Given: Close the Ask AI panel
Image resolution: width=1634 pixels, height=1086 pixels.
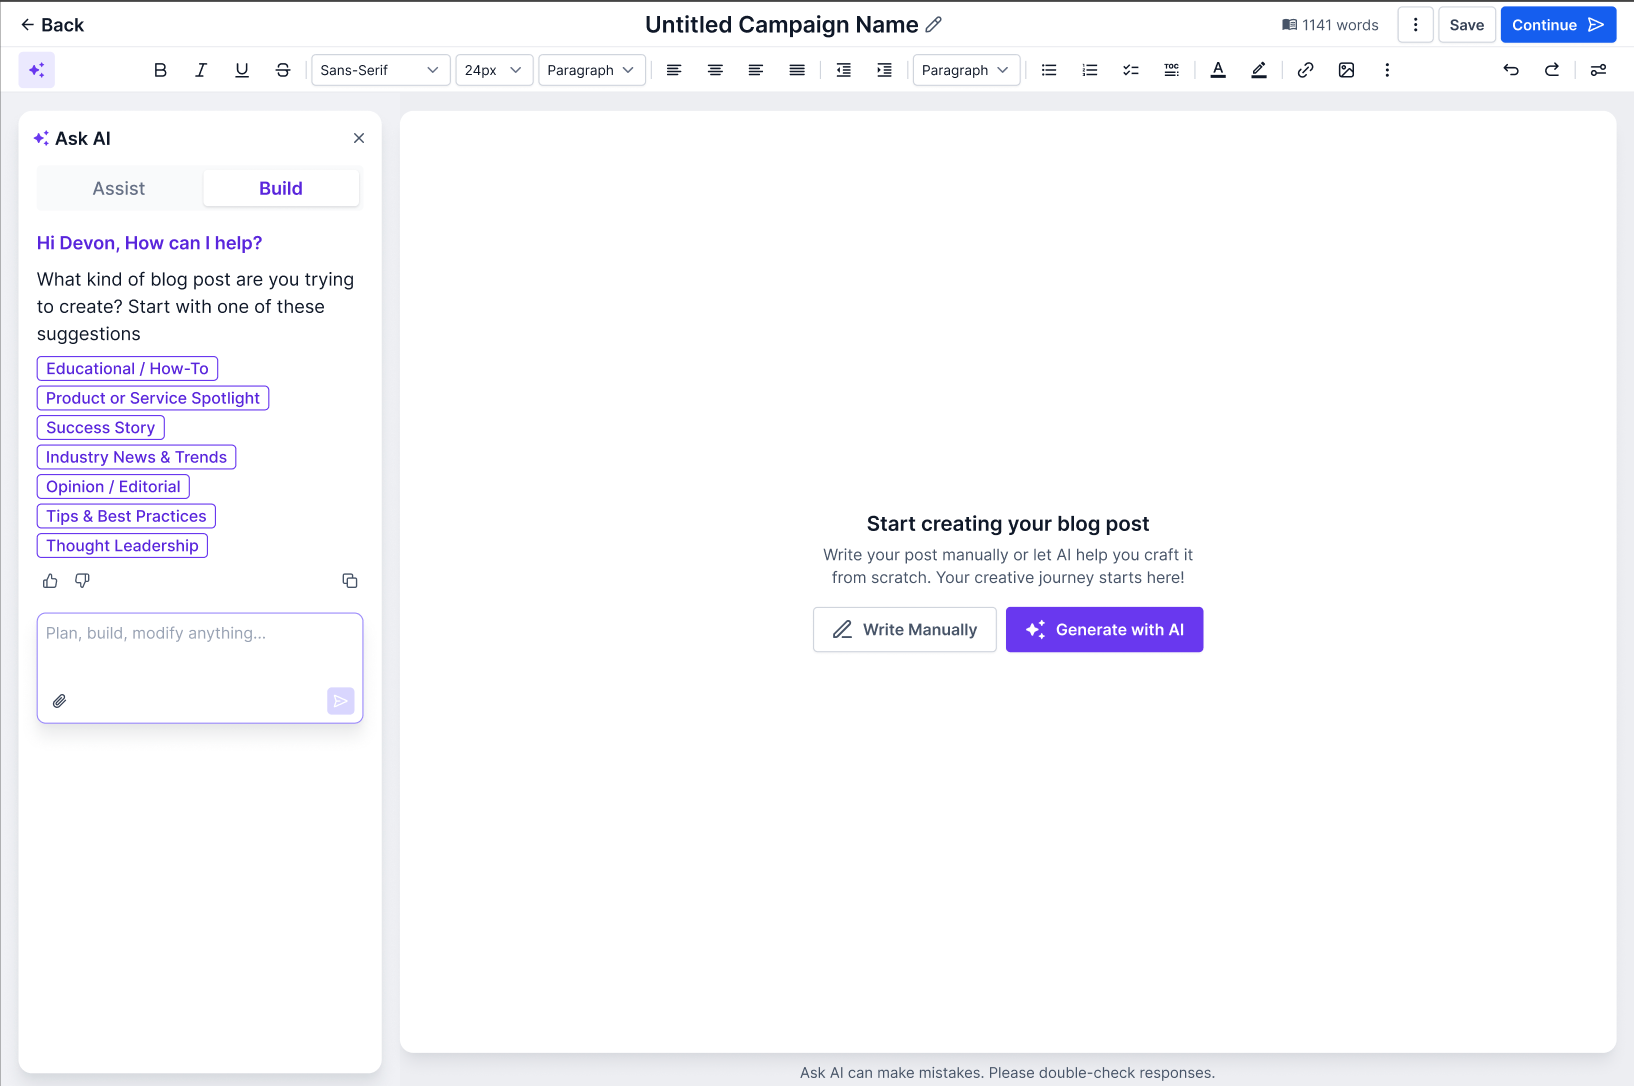Looking at the screenshot, I should pyautogui.click(x=359, y=138).
